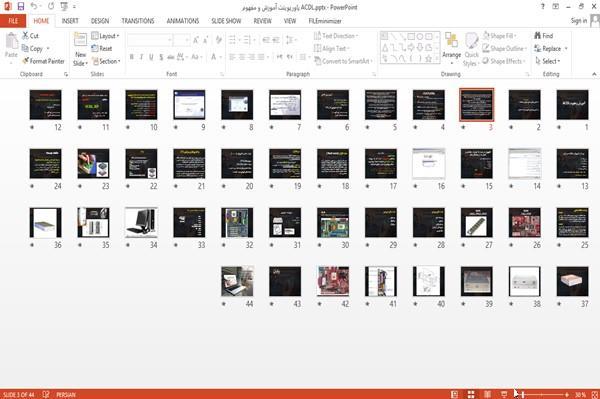
Task: Toggle Italic formatting
Action: (142, 57)
